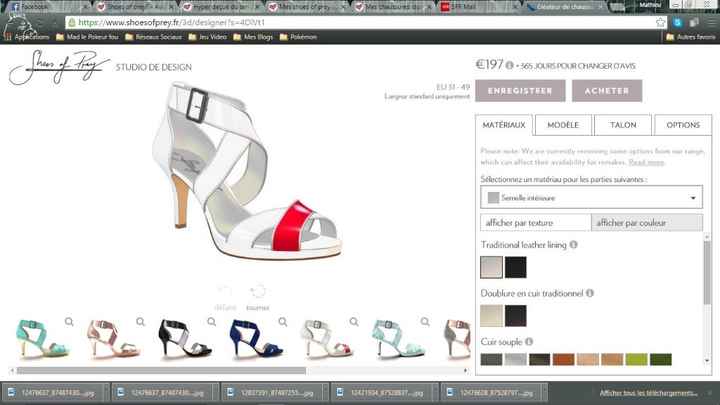The height and width of the screenshot is (405, 720).
Task: Click the ACHETER button
Action: [x=607, y=91]
